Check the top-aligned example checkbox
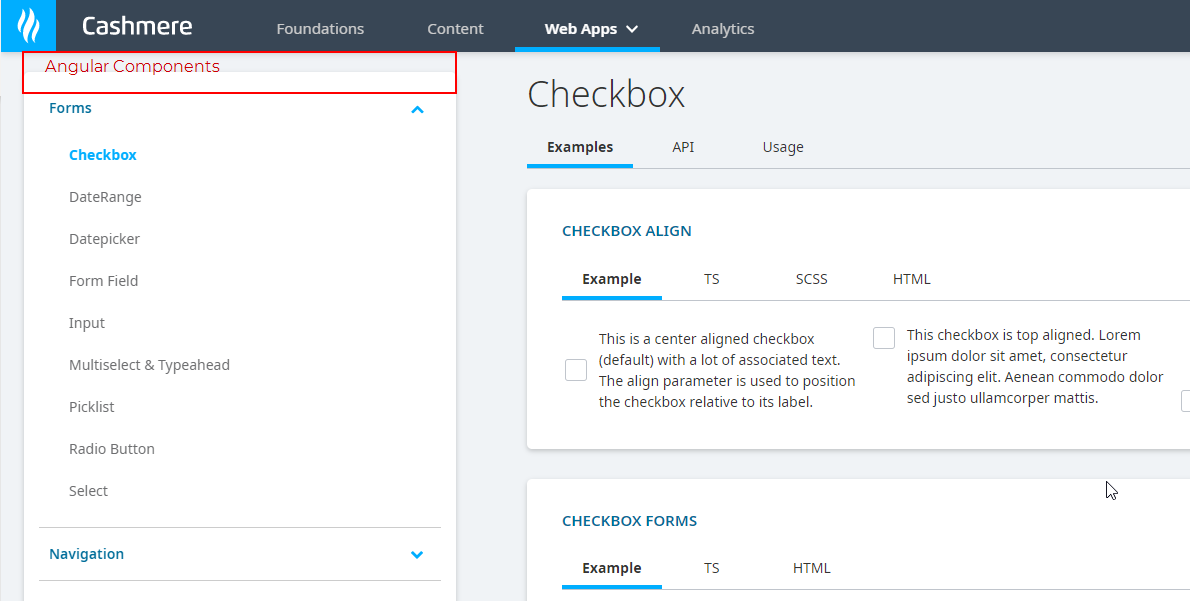This screenshot has width=1190, height=601. tap(884, 337)
